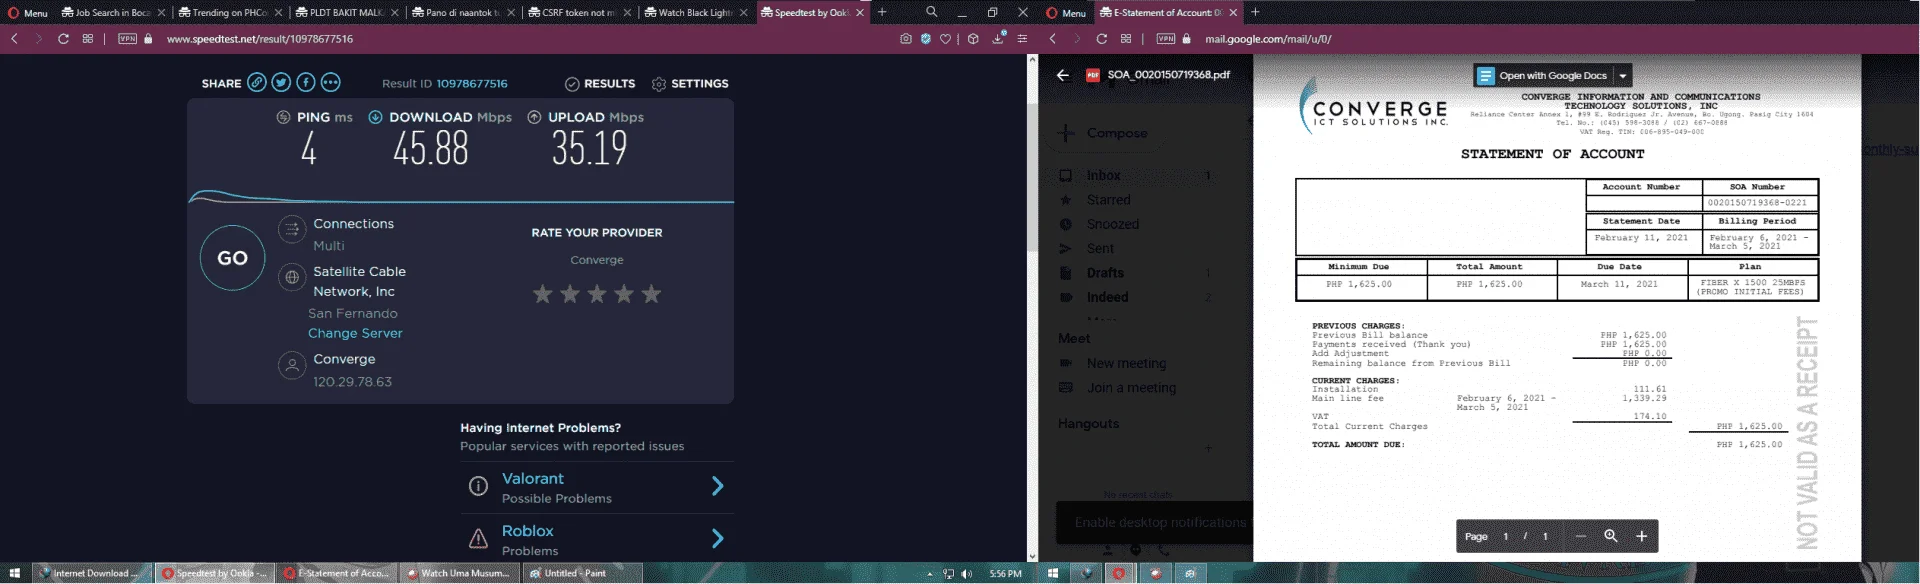Open a new tab in the Gmail window
The image size is (1920, 584).
click(1255, 13)
